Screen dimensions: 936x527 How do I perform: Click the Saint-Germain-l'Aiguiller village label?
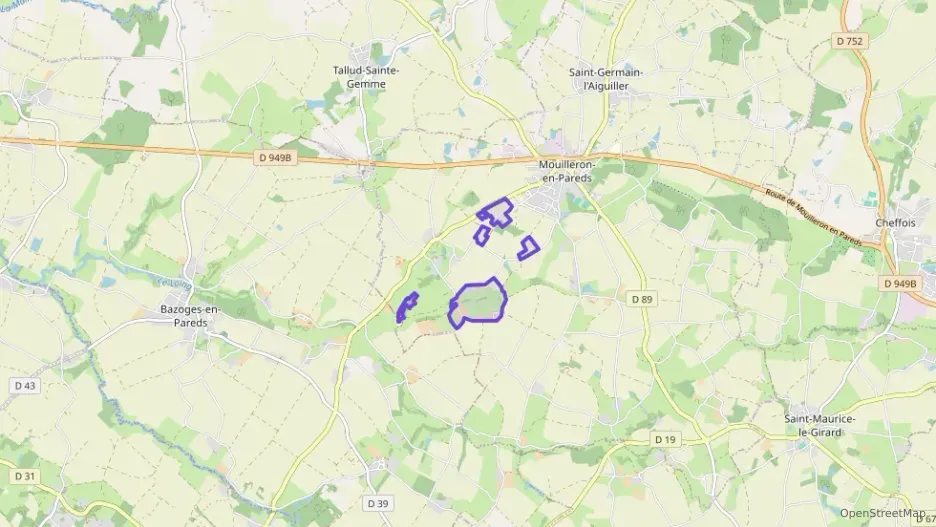pos(606,79)
